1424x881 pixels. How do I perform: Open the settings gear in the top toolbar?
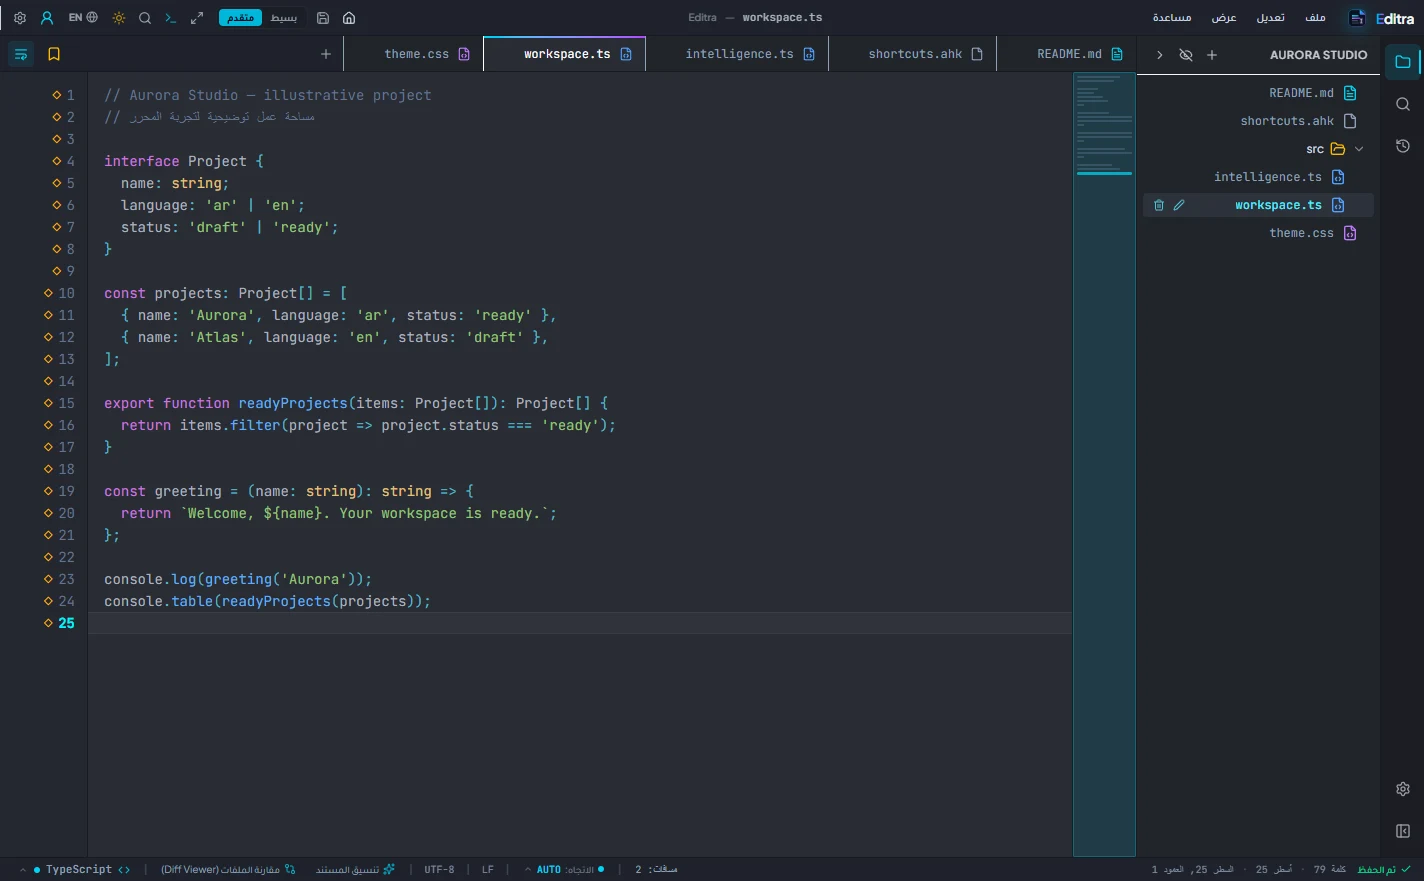click(20, 18)
